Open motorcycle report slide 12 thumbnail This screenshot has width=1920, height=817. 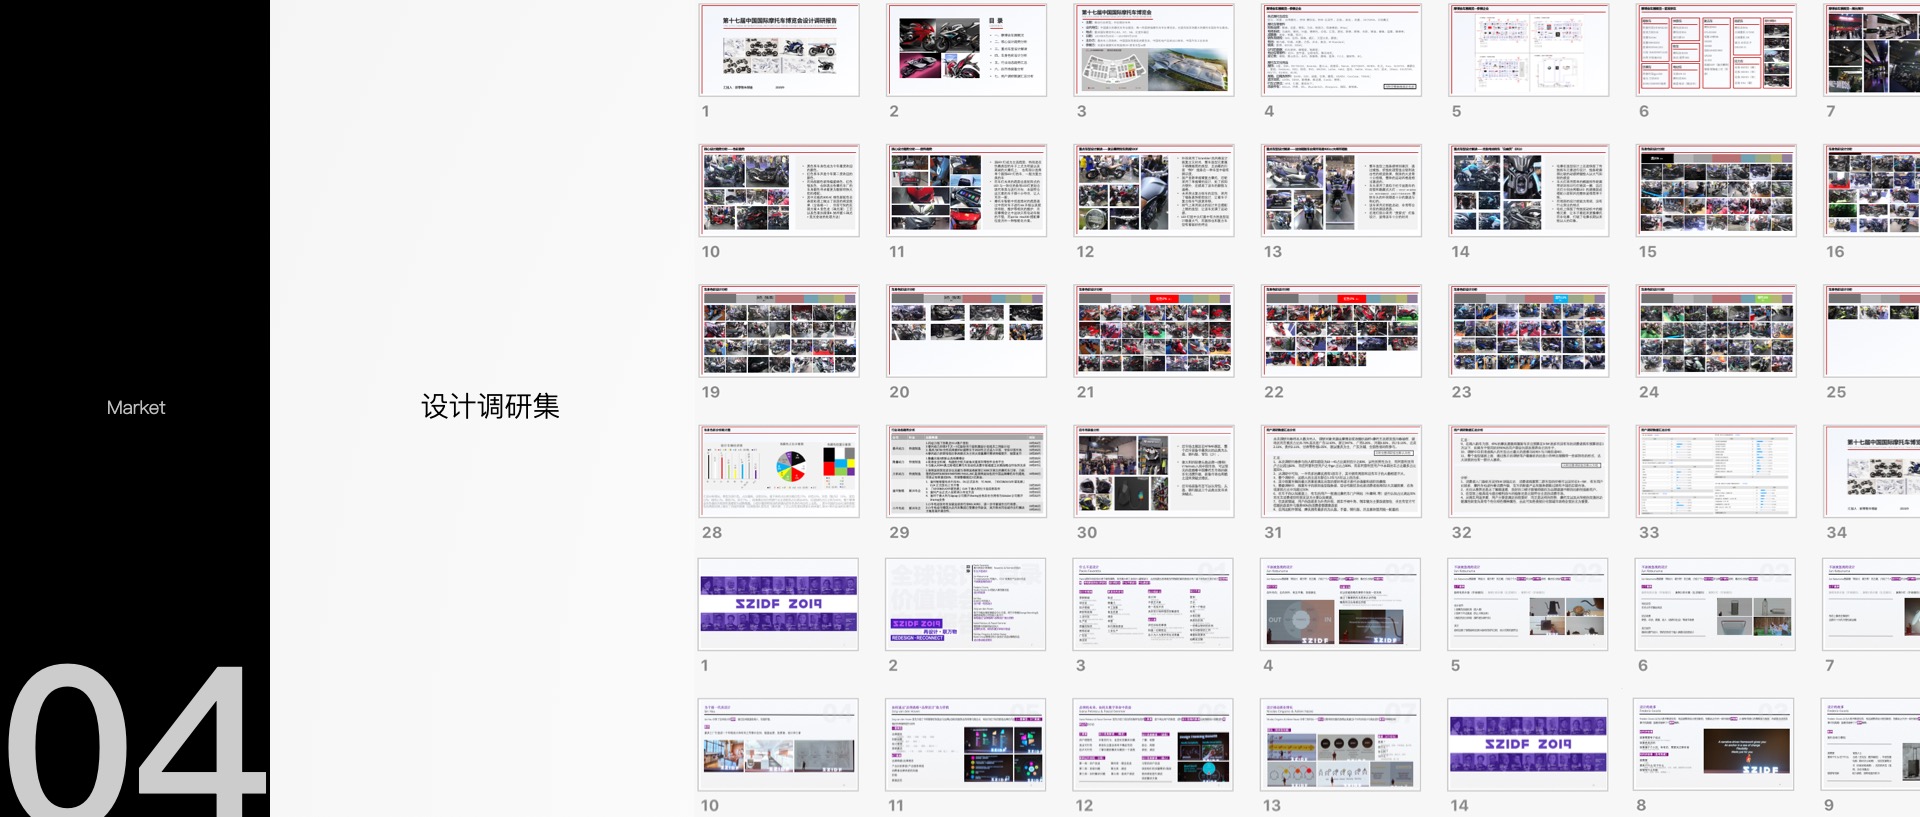pyautogui.click(x=1154, y=191)
